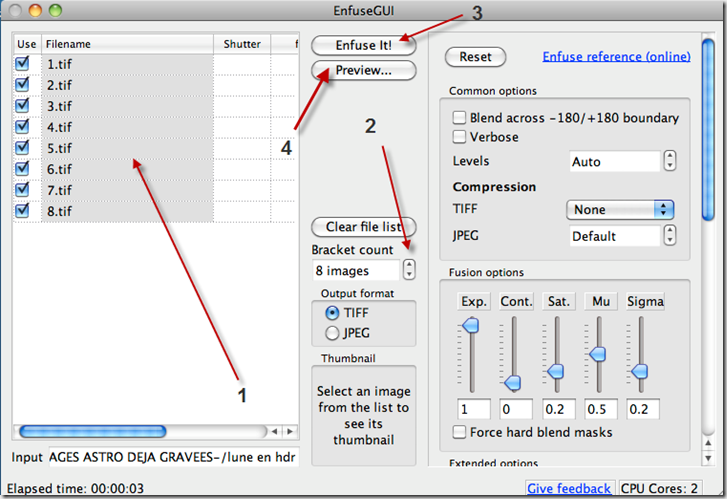Select the 3.tif row
The height and width of the screenshot is (499, 727).
click(155, 106)
